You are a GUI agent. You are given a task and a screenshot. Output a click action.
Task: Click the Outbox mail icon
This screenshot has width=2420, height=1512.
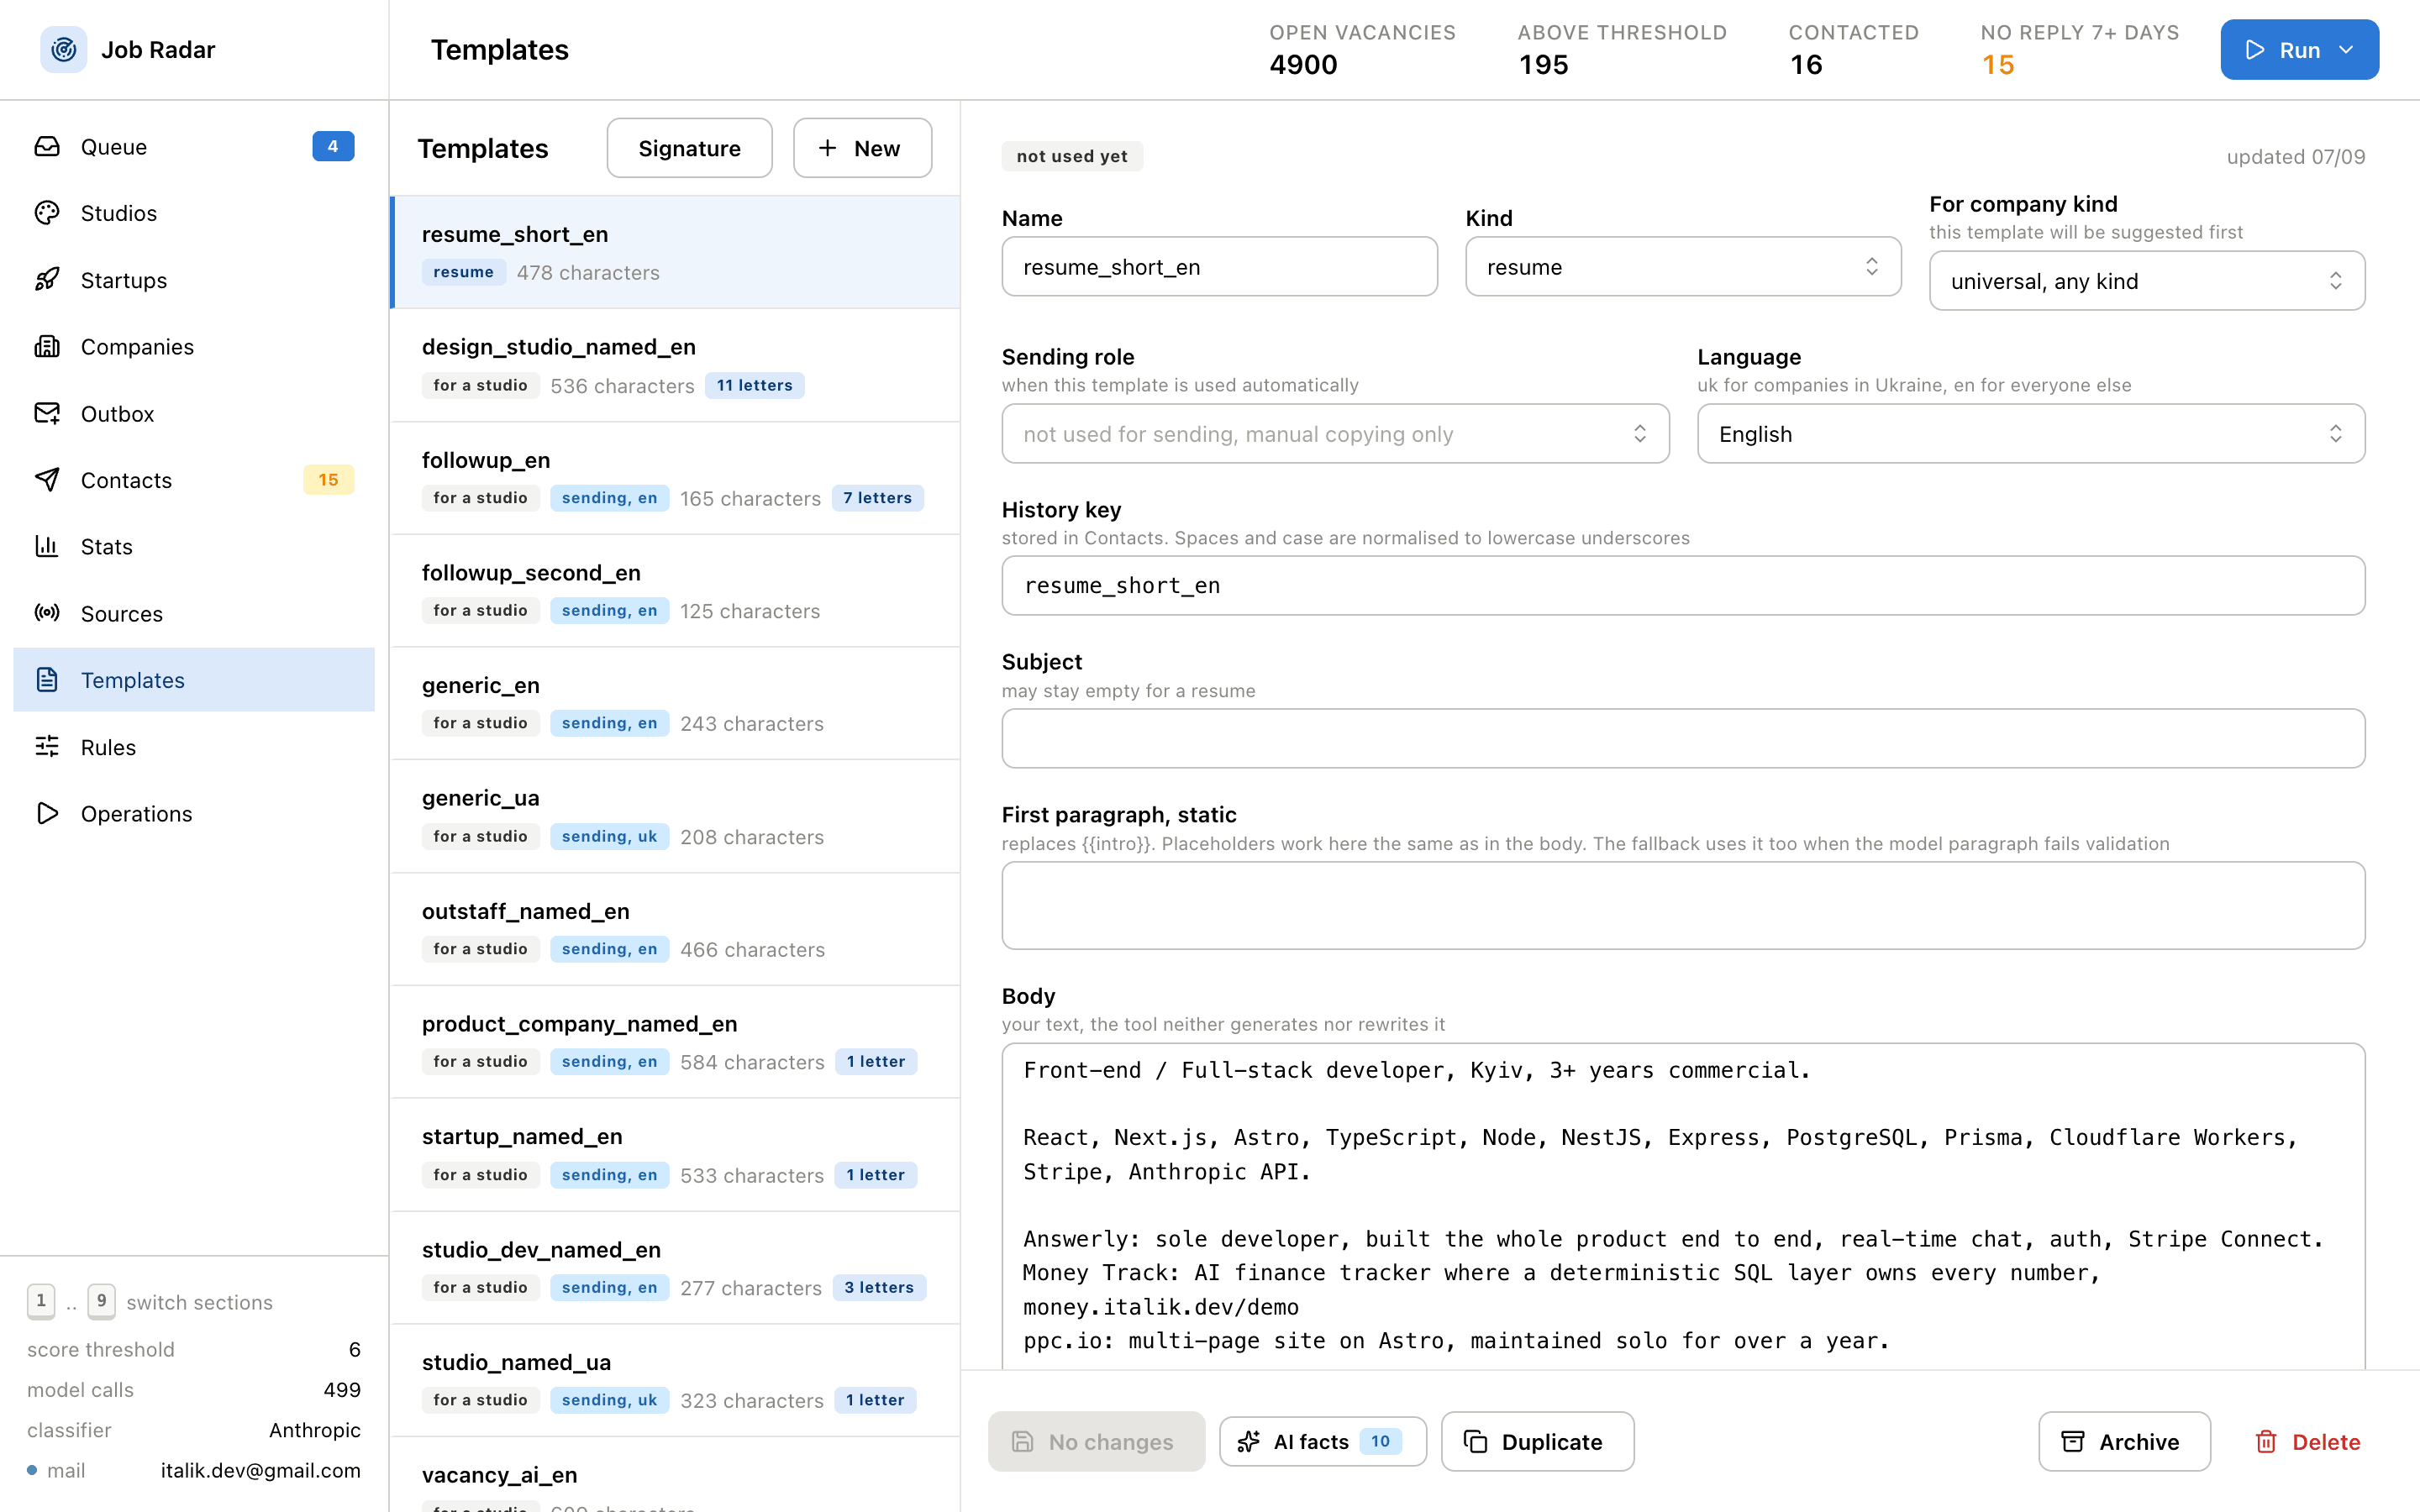(47, 413)
